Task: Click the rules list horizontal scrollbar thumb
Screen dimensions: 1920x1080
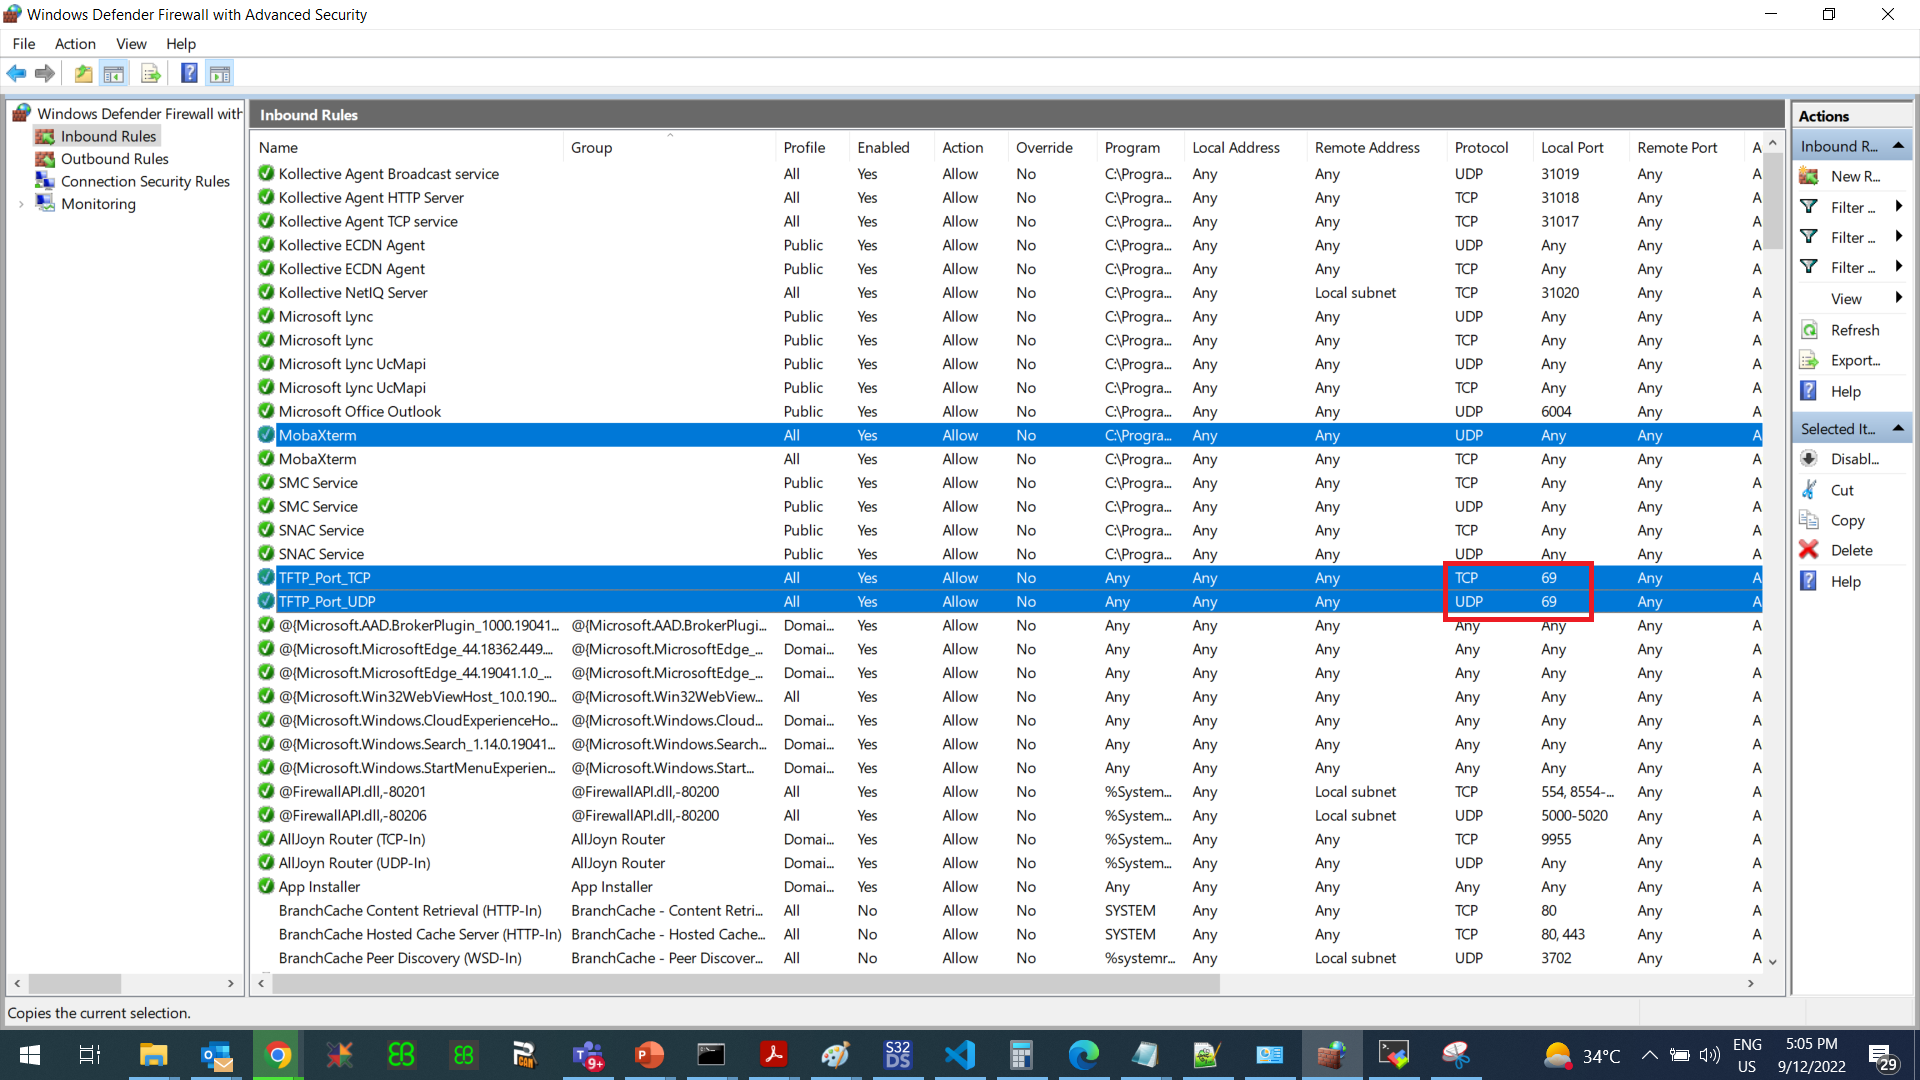Action: 745,983
